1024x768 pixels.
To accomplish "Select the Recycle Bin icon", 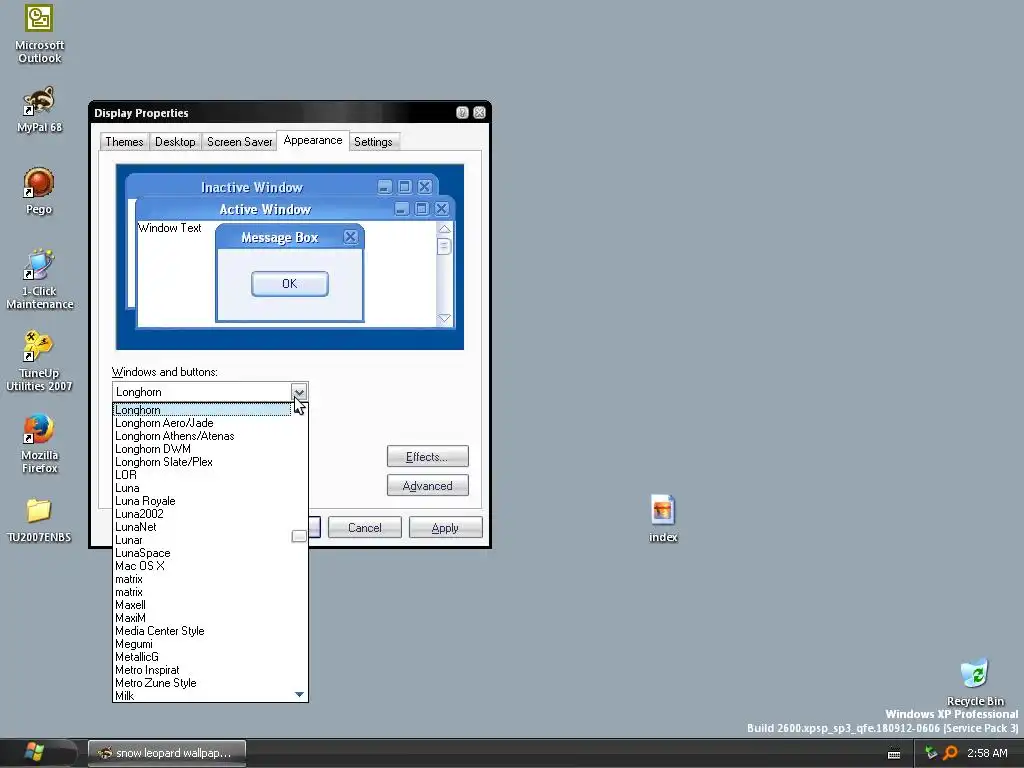I will tap(974, 682).
